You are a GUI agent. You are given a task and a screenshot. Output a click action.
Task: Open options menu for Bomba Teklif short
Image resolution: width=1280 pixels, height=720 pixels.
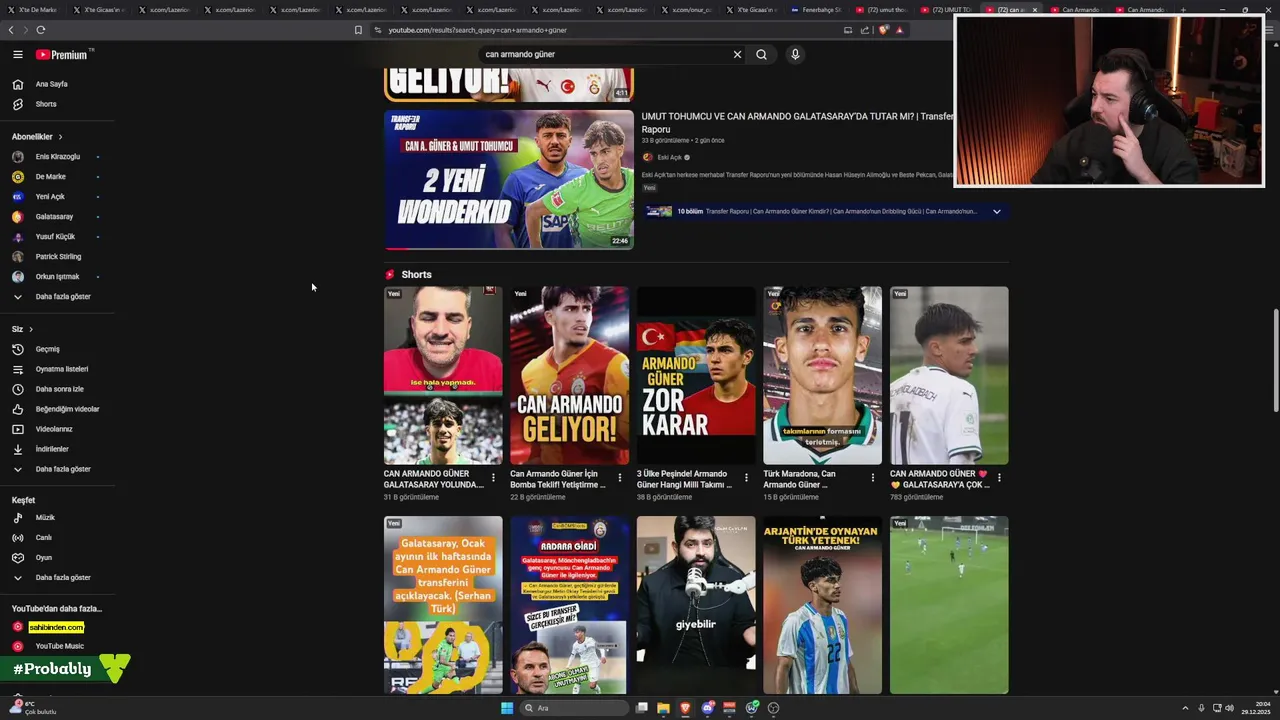619,478
